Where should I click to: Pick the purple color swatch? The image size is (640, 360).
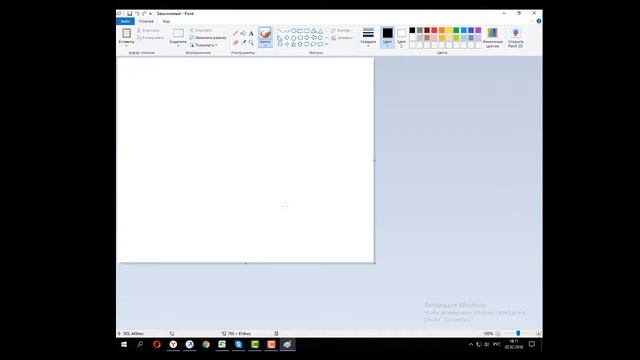click(478, 30)
